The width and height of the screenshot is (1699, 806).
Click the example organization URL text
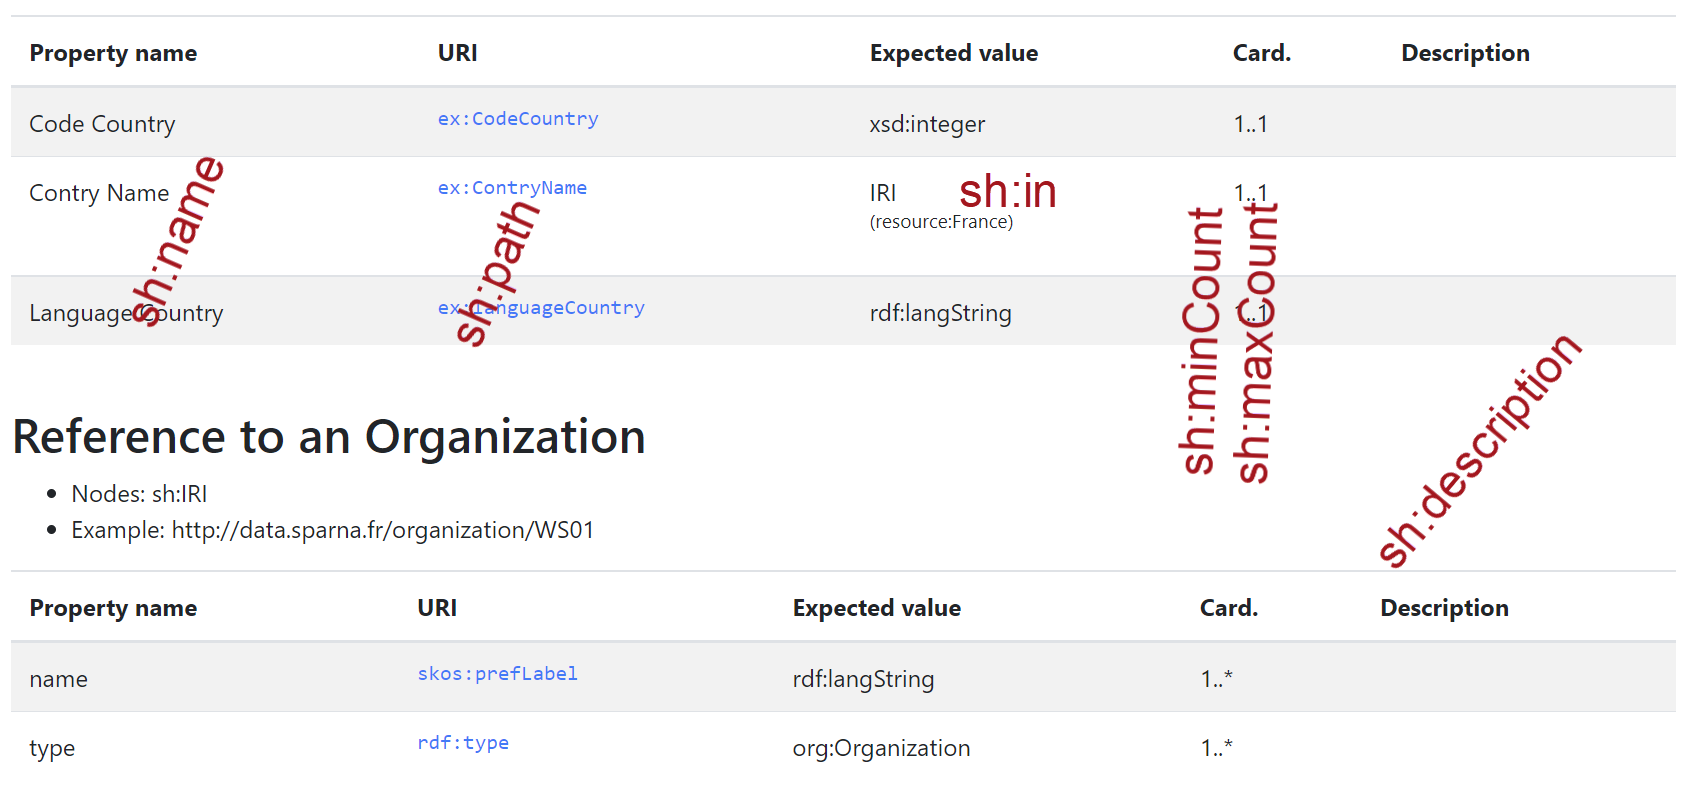point(382,530)
